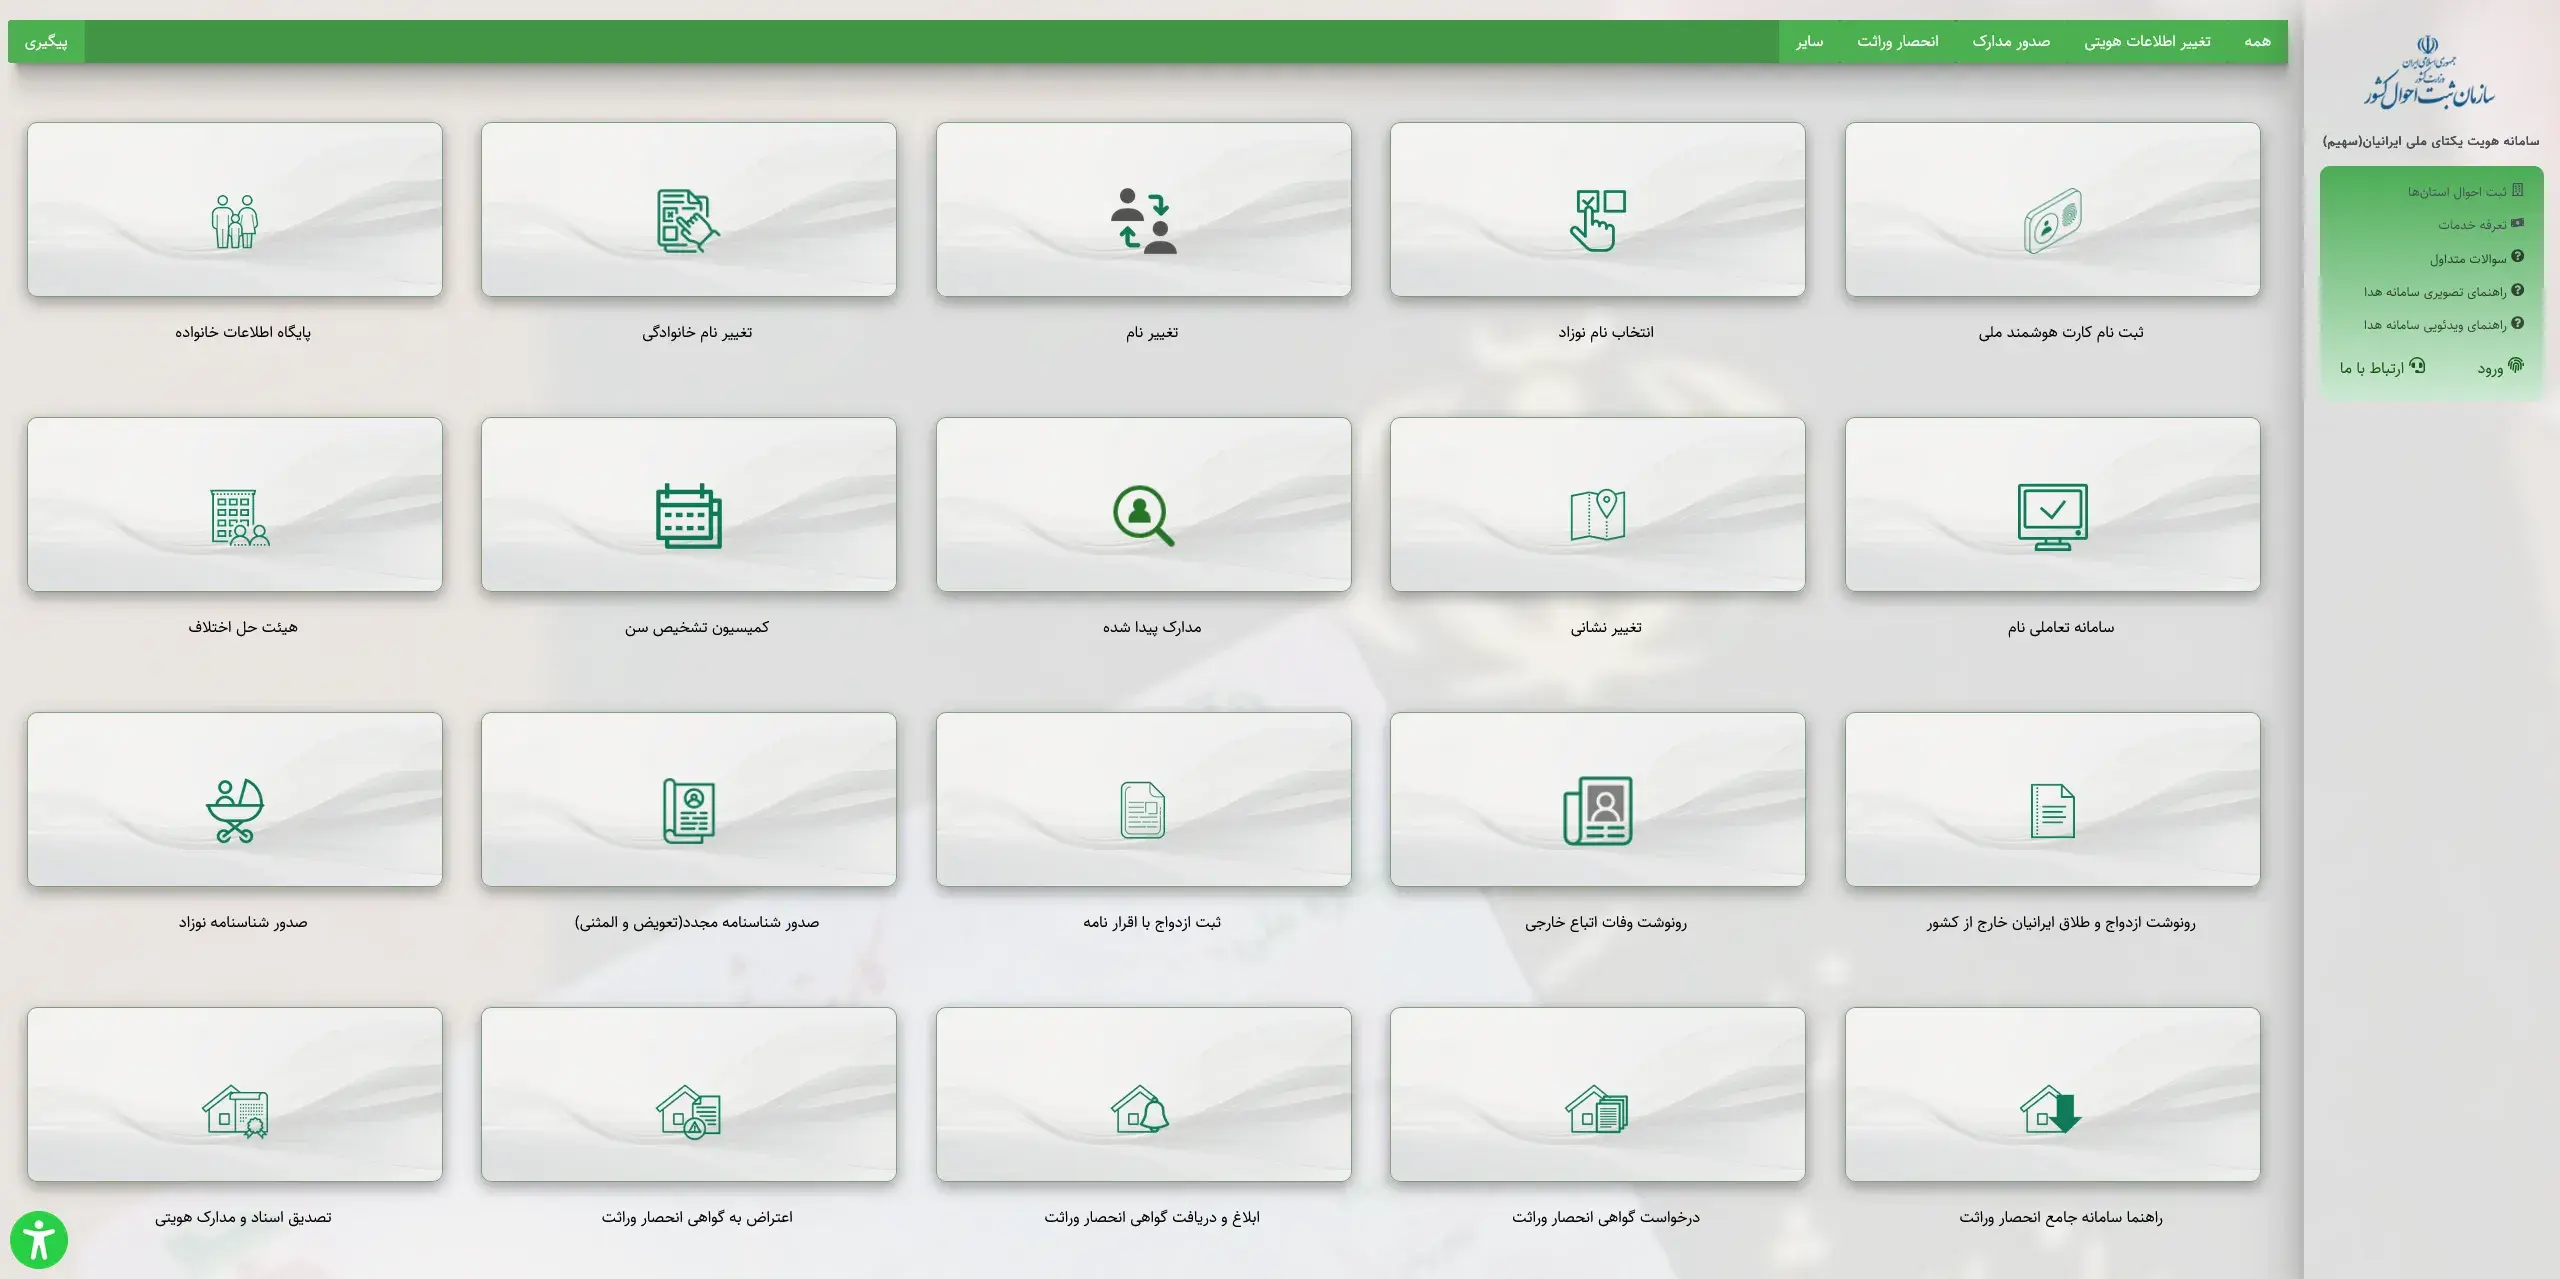Open راهنمای تصویری سامانه ها link
Viewport: 2560px width, 1279px height.
pos(2443,291)
